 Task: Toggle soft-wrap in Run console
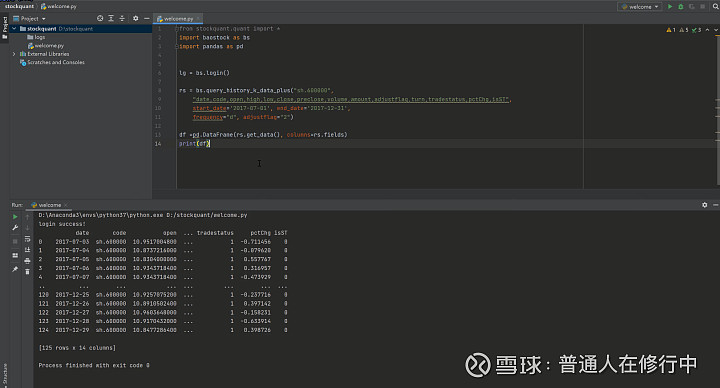(28, 239)
